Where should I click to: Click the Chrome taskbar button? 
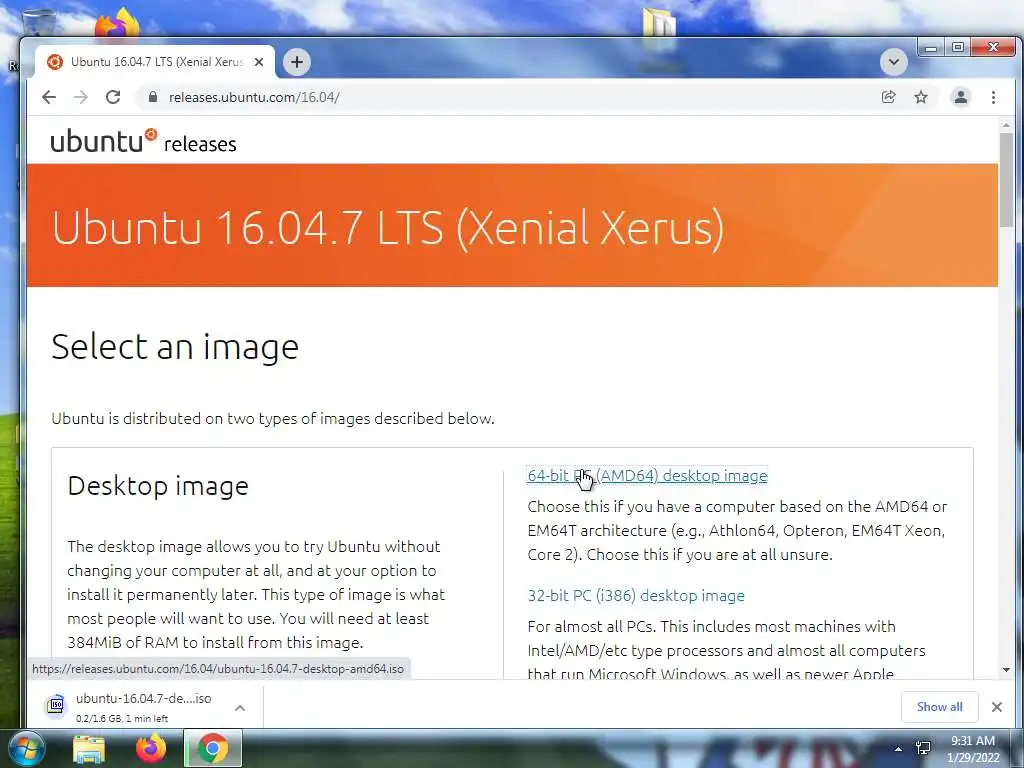(x=213, y=748)
